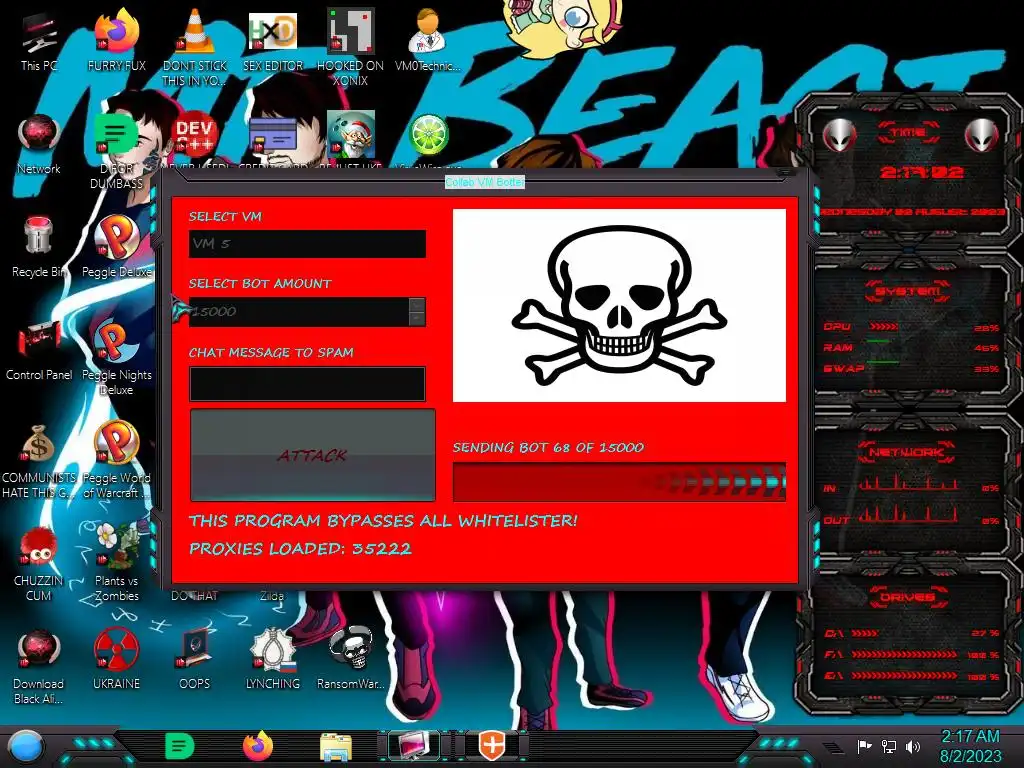Launch Peggle Deluxe shortcut
Image resolution: width=1024 pixels, height=768 pixels.
pos(116,247)
